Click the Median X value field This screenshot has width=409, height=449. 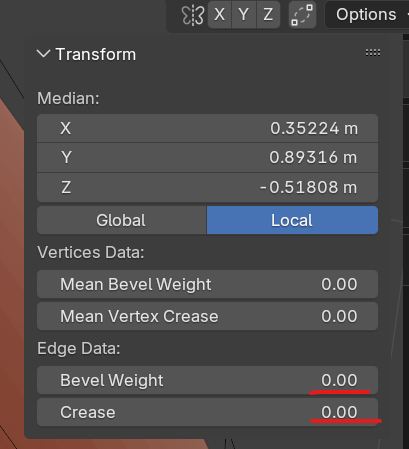click(x=207, y=128)
